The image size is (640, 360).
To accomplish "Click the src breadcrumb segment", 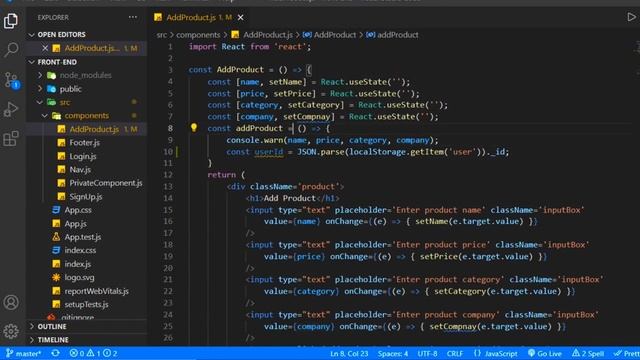I will pyautogui.click(x=162, y=35).
